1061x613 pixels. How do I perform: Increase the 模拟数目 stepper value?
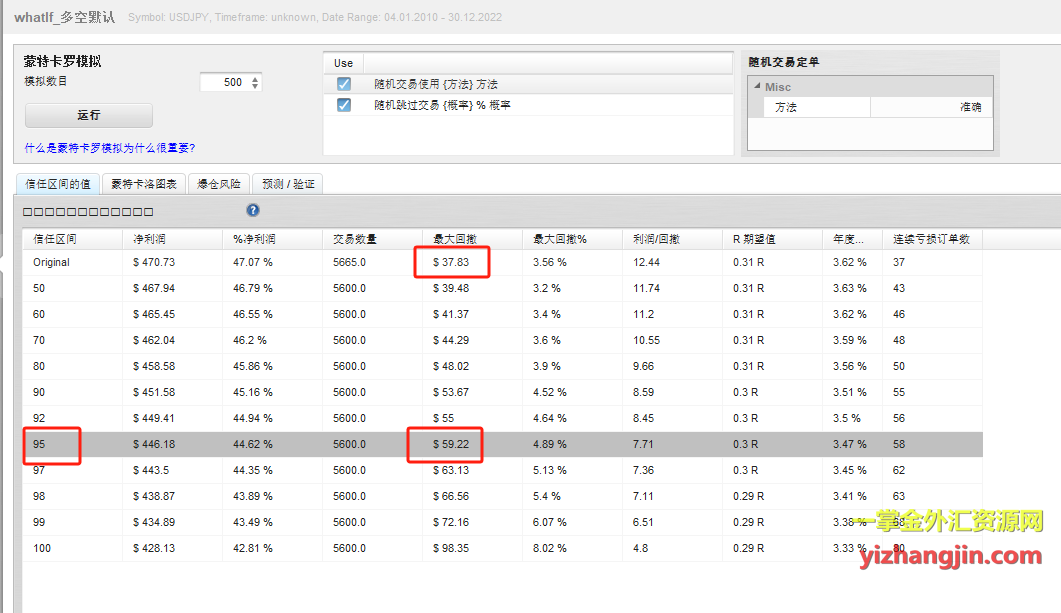coord(255,79)
